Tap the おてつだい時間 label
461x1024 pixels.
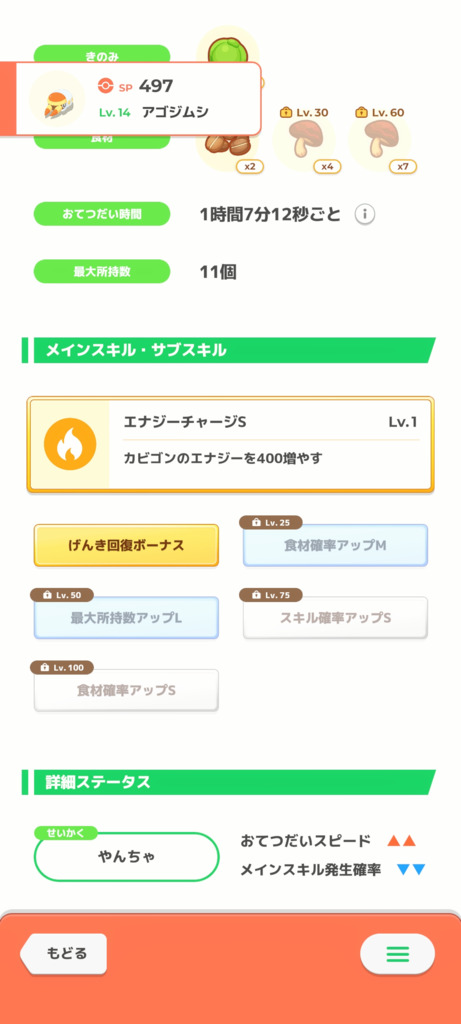coord(102,214)
